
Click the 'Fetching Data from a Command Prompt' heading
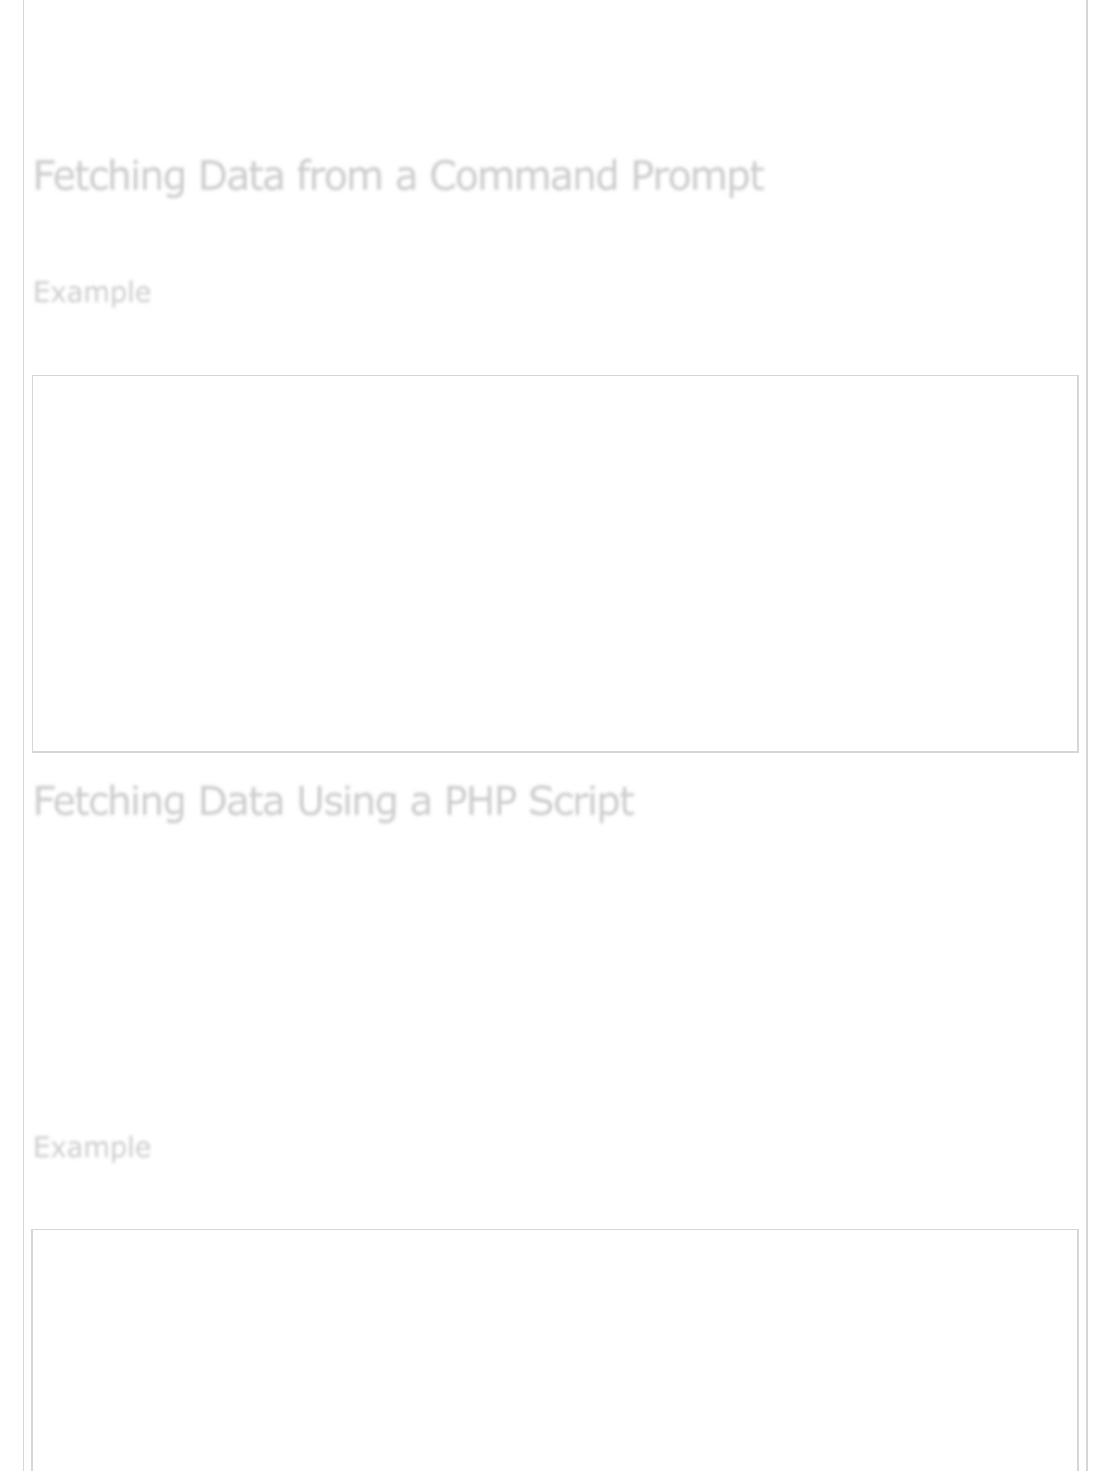click(398, 177)
